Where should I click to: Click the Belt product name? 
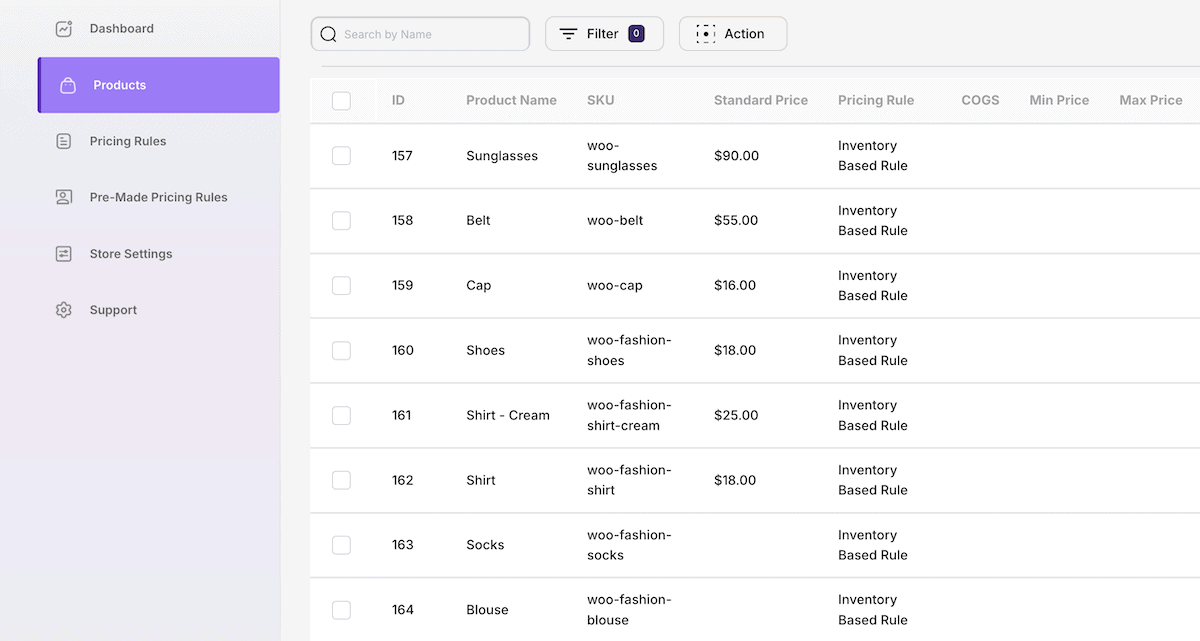click(478, 221)
